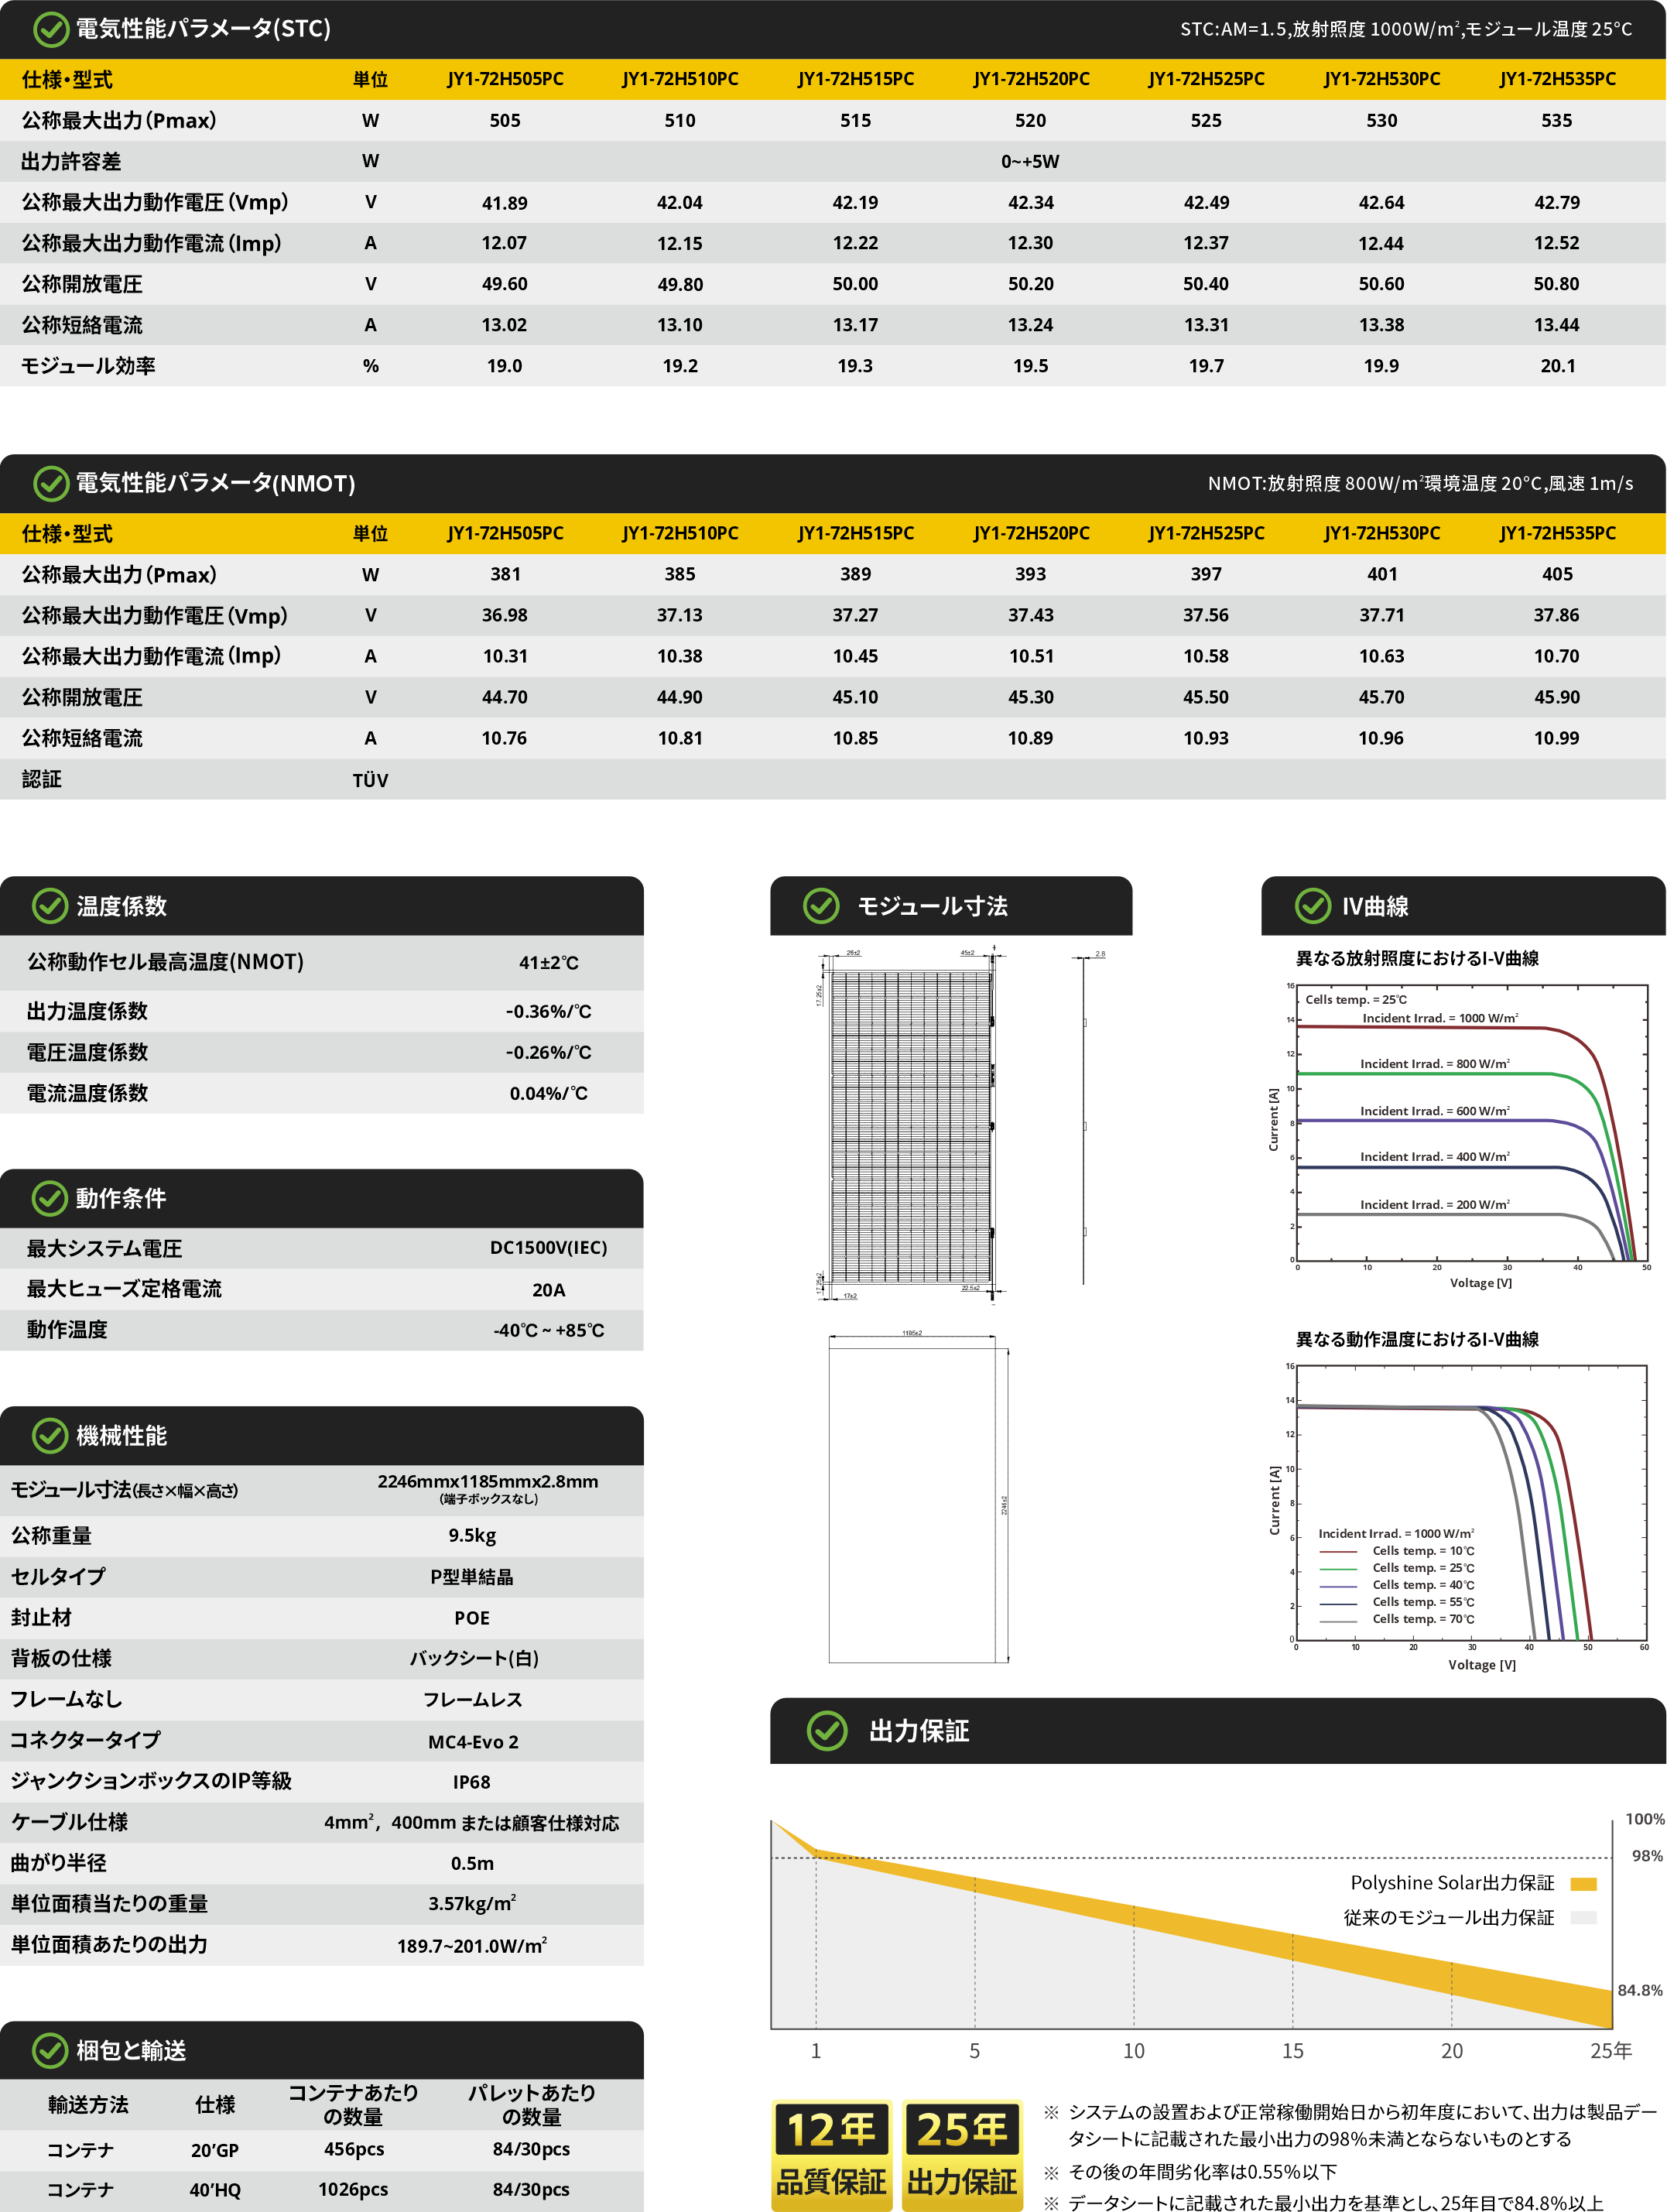Click the STC Imp value 12.52

[1557, 243]
